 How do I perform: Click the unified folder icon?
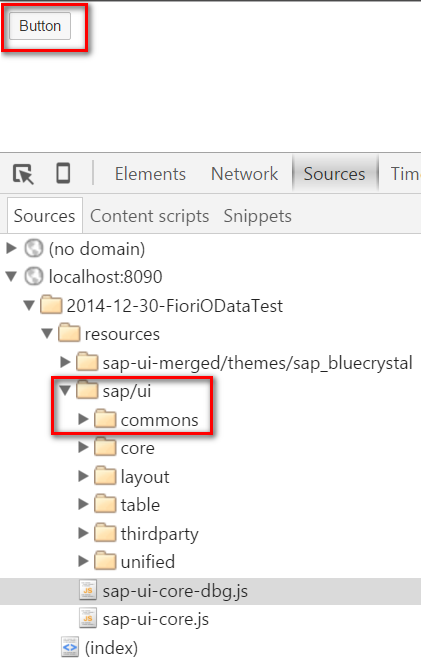click(105, 562)
